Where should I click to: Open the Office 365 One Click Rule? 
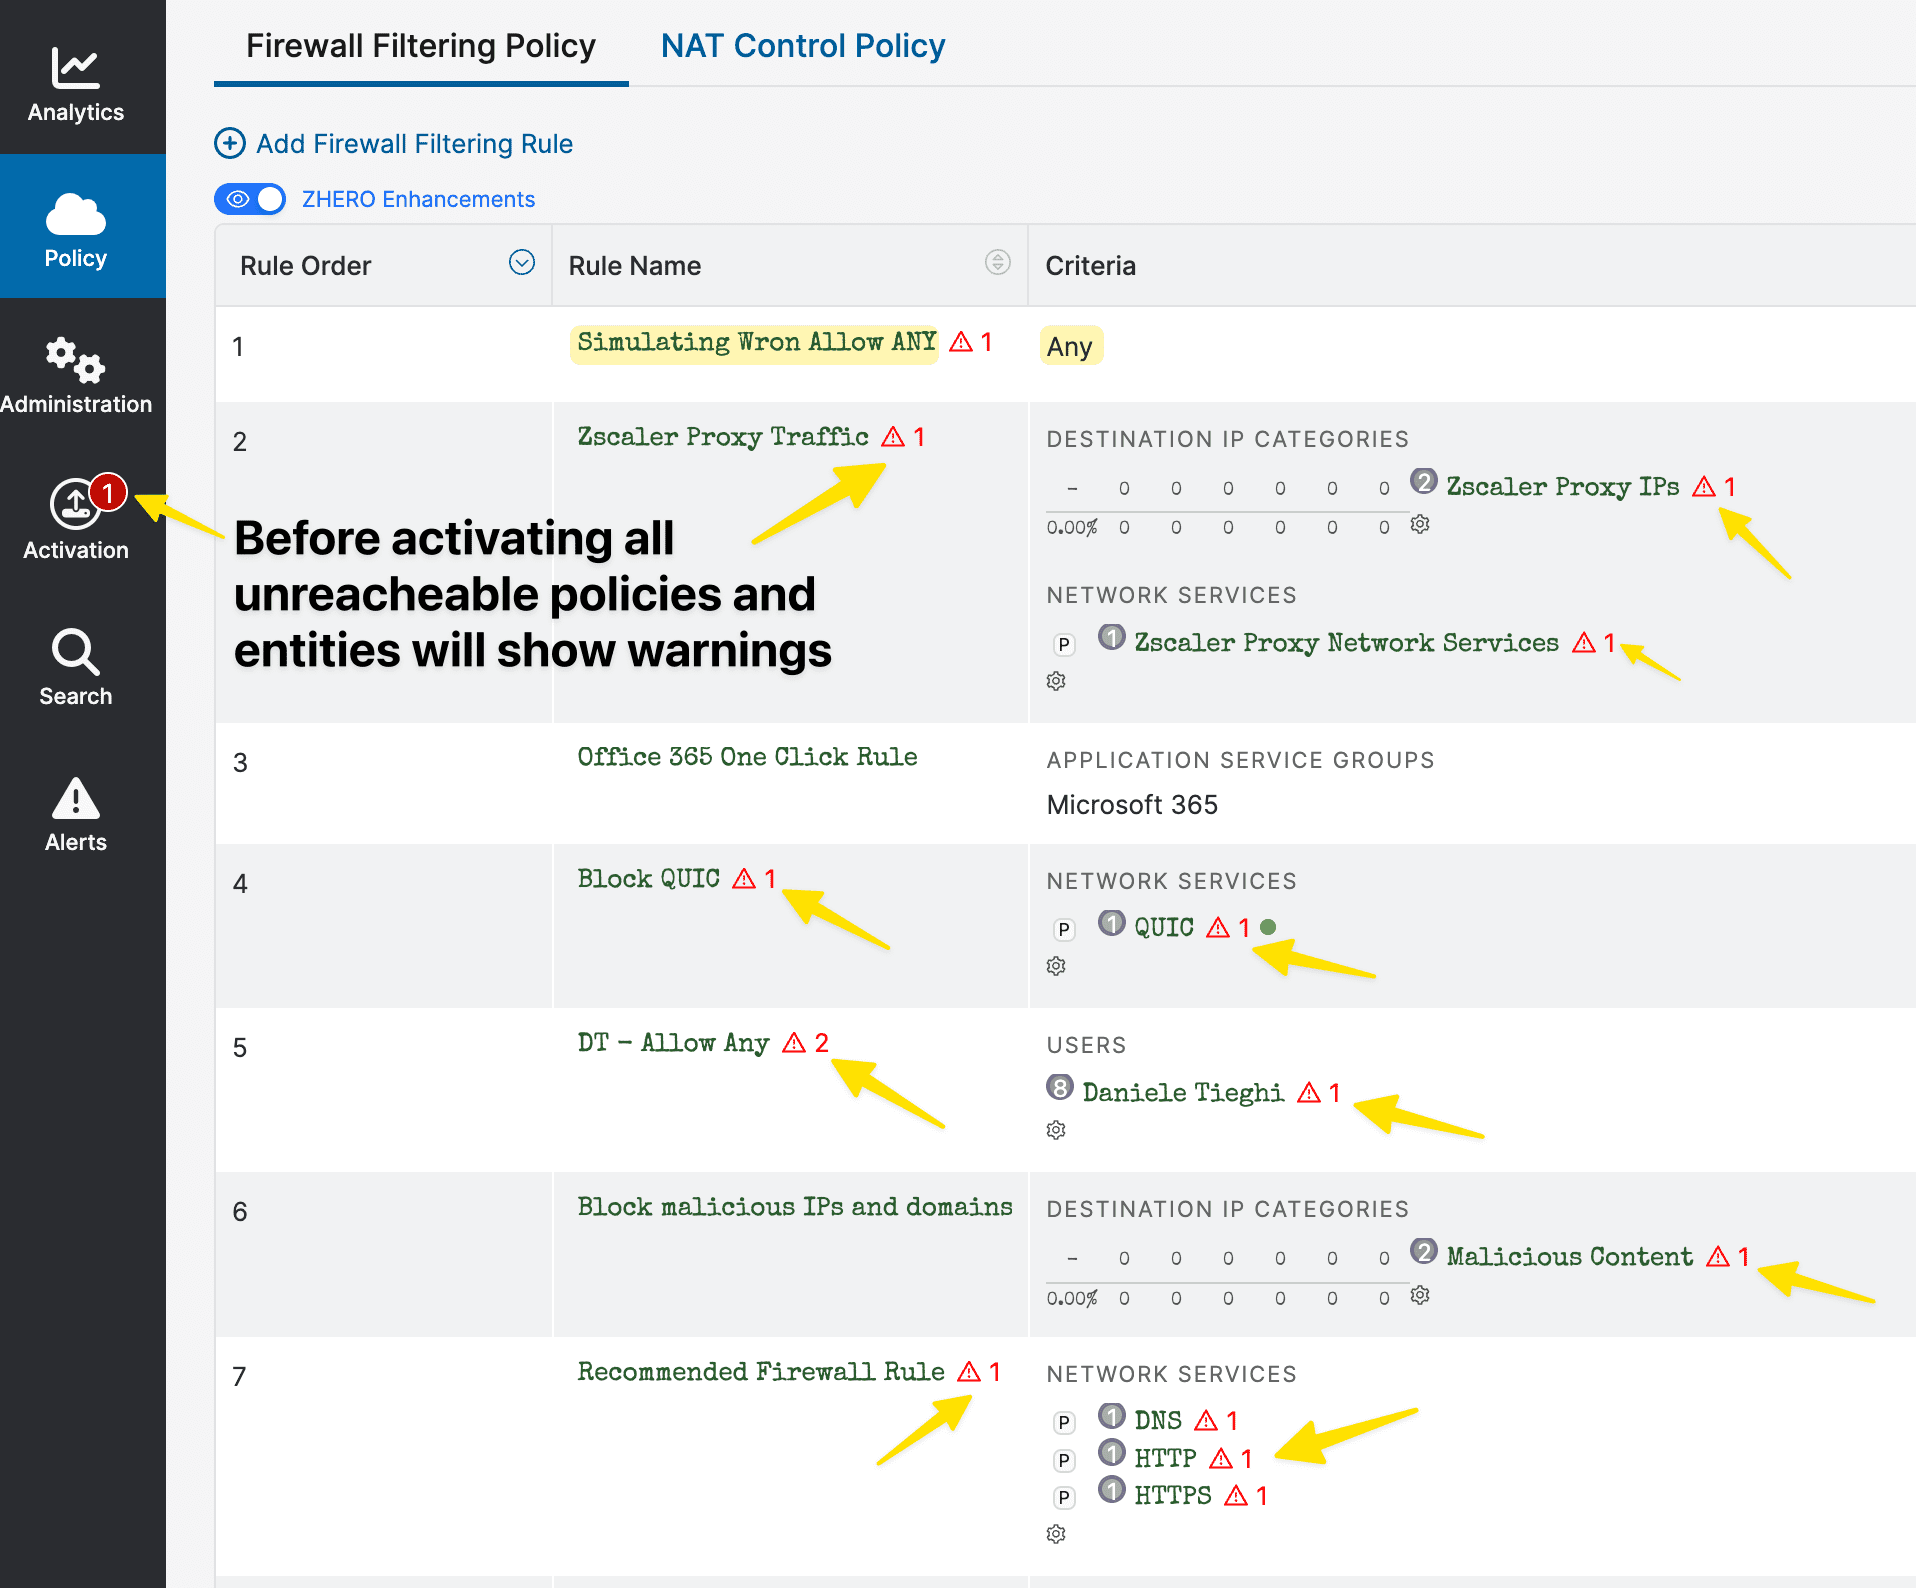[747, 757]
